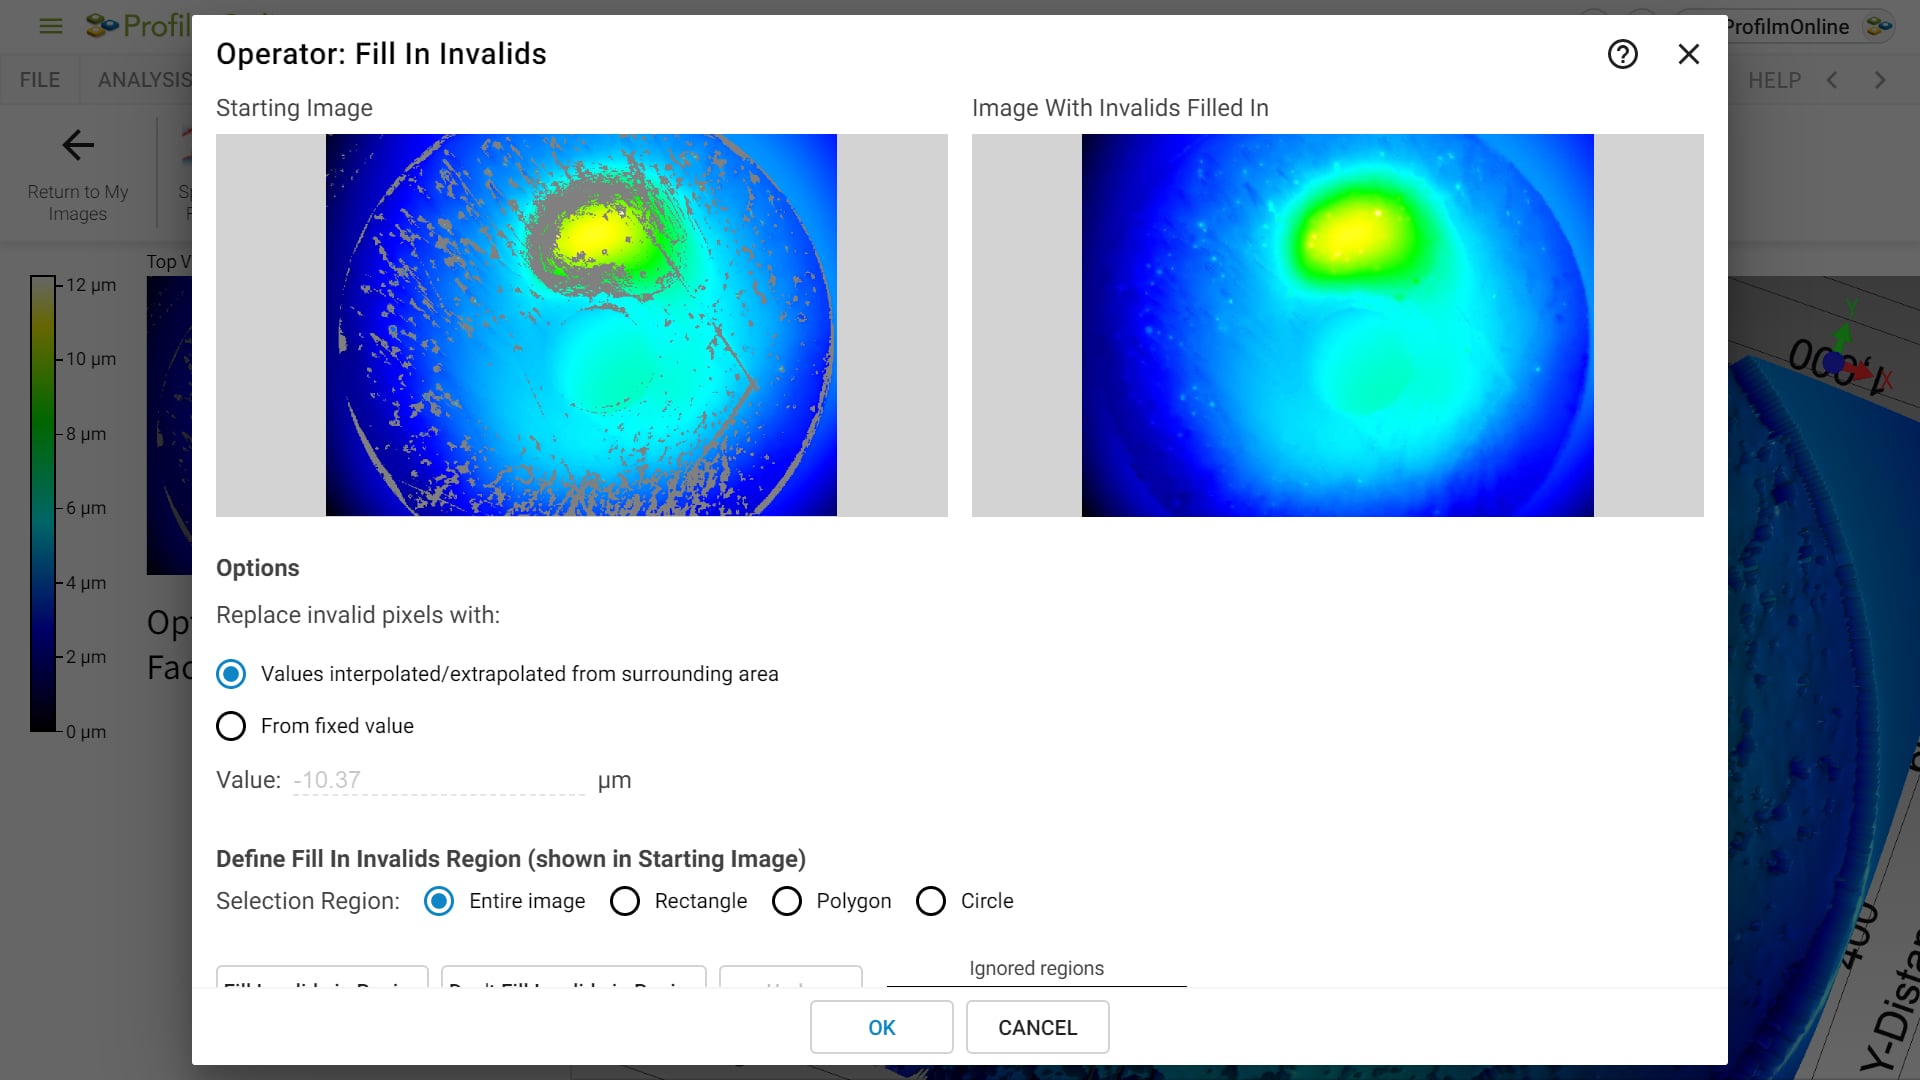1920x1080 pixels.
Task: Click the close X icon on dialog
Action: pyautogui.click(x=1689, y=54)
